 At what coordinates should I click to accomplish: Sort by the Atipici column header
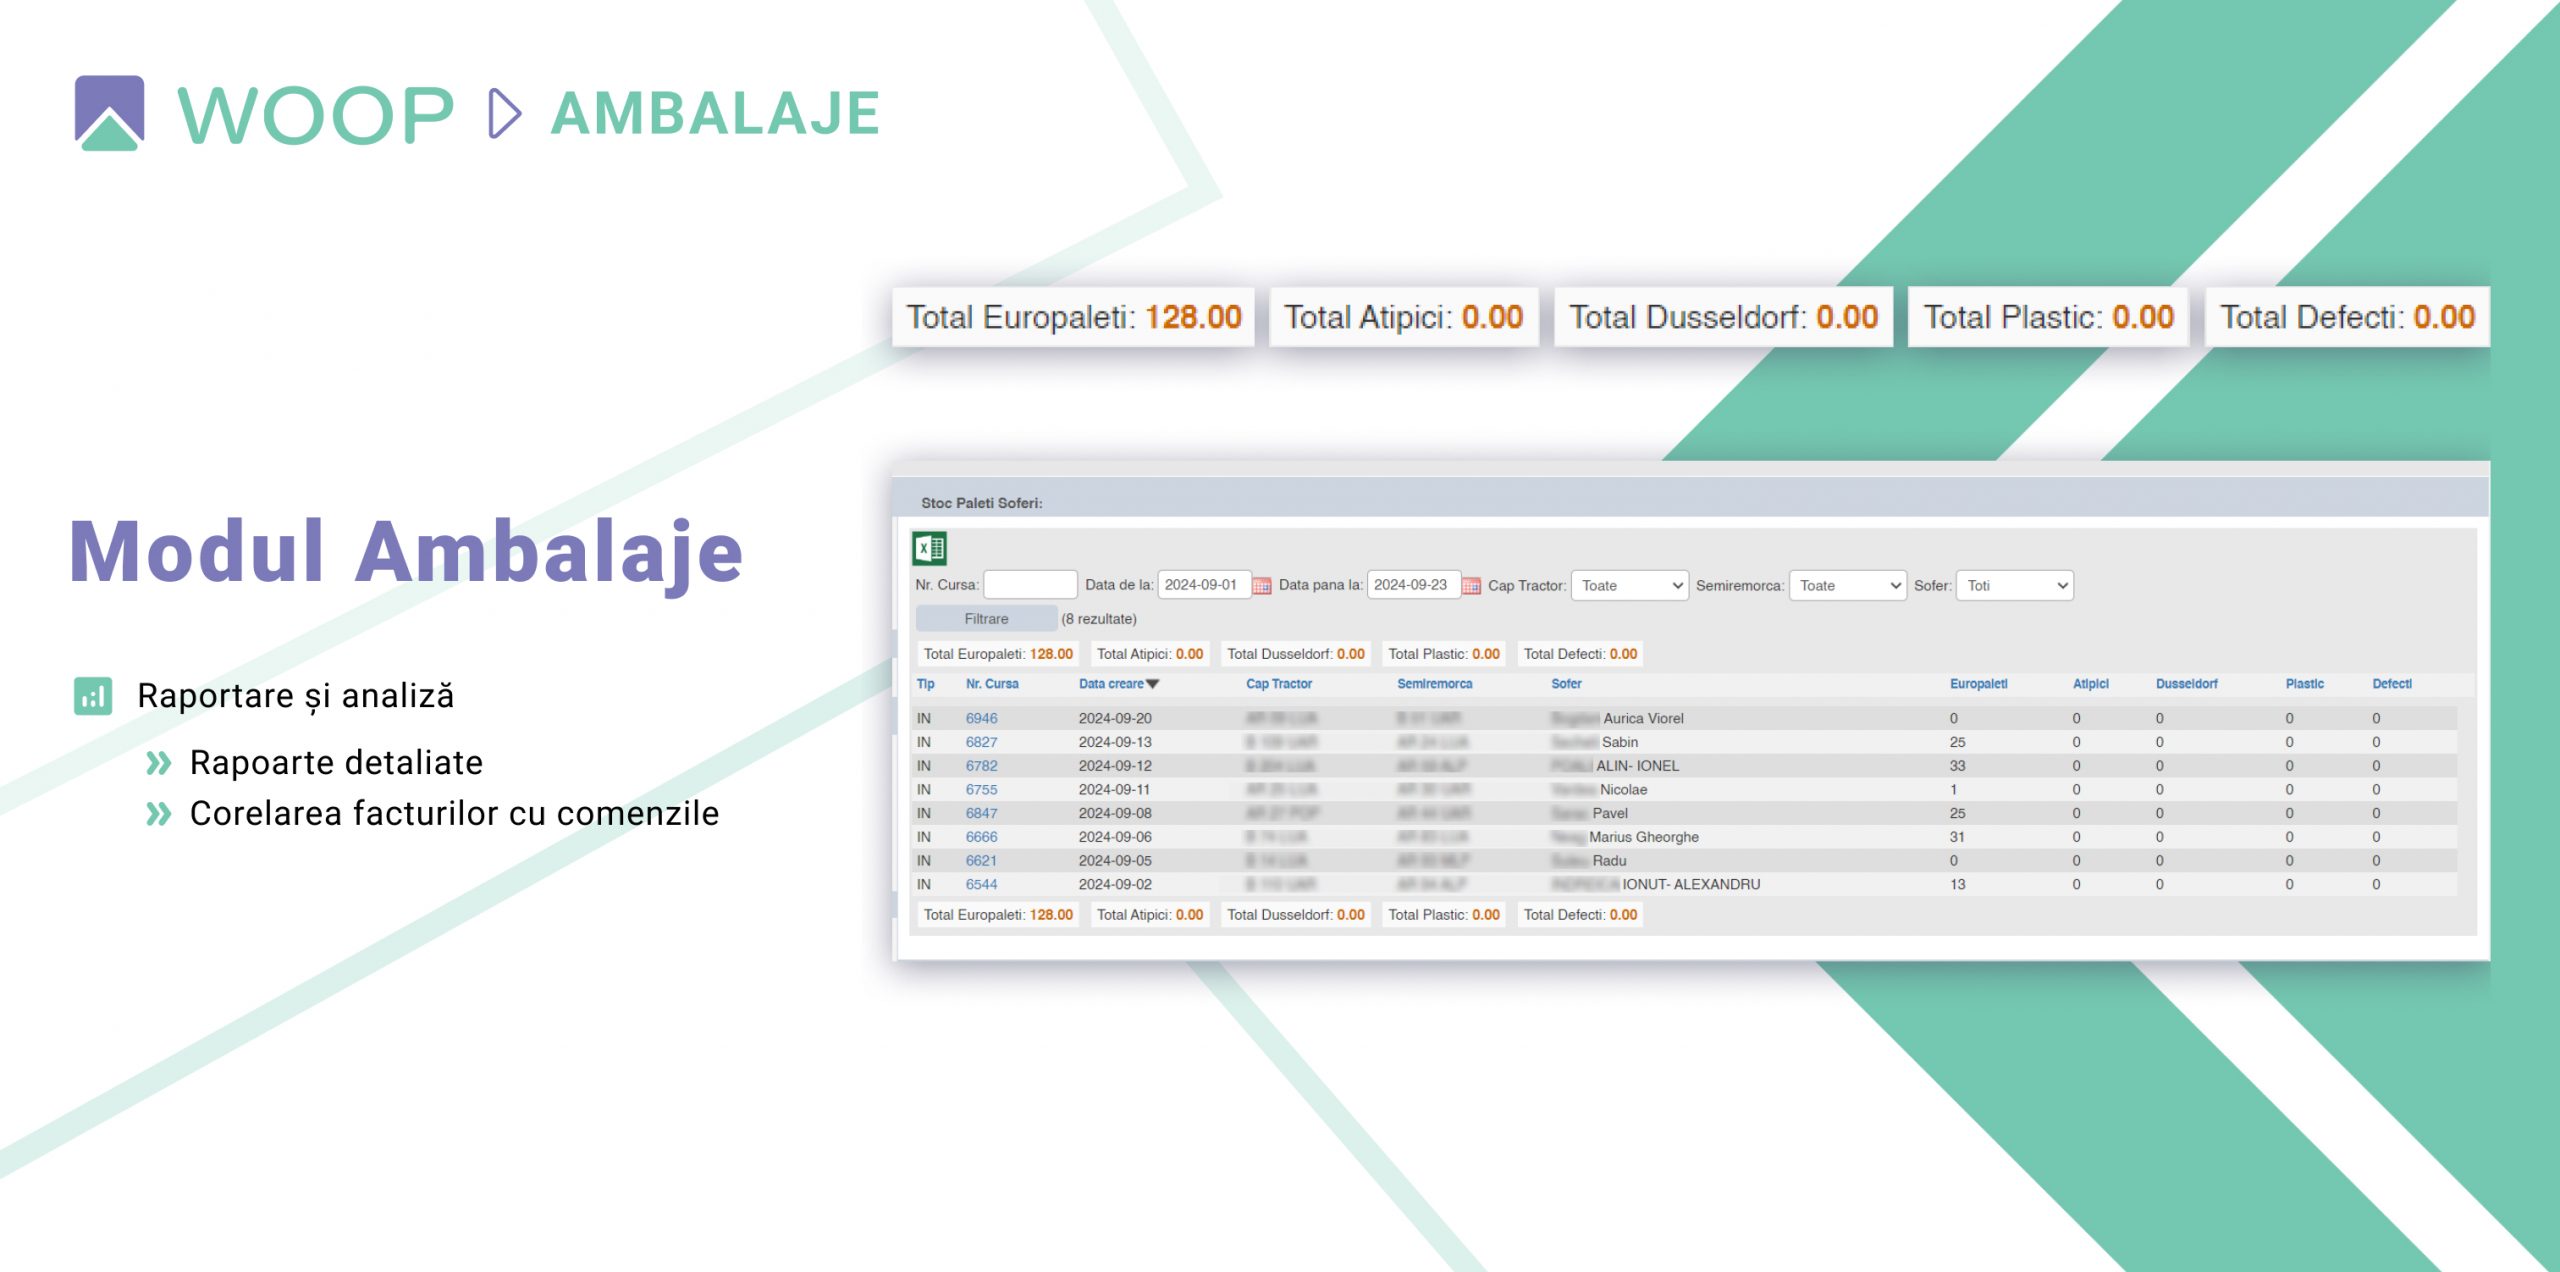[x=2090, y=684]
